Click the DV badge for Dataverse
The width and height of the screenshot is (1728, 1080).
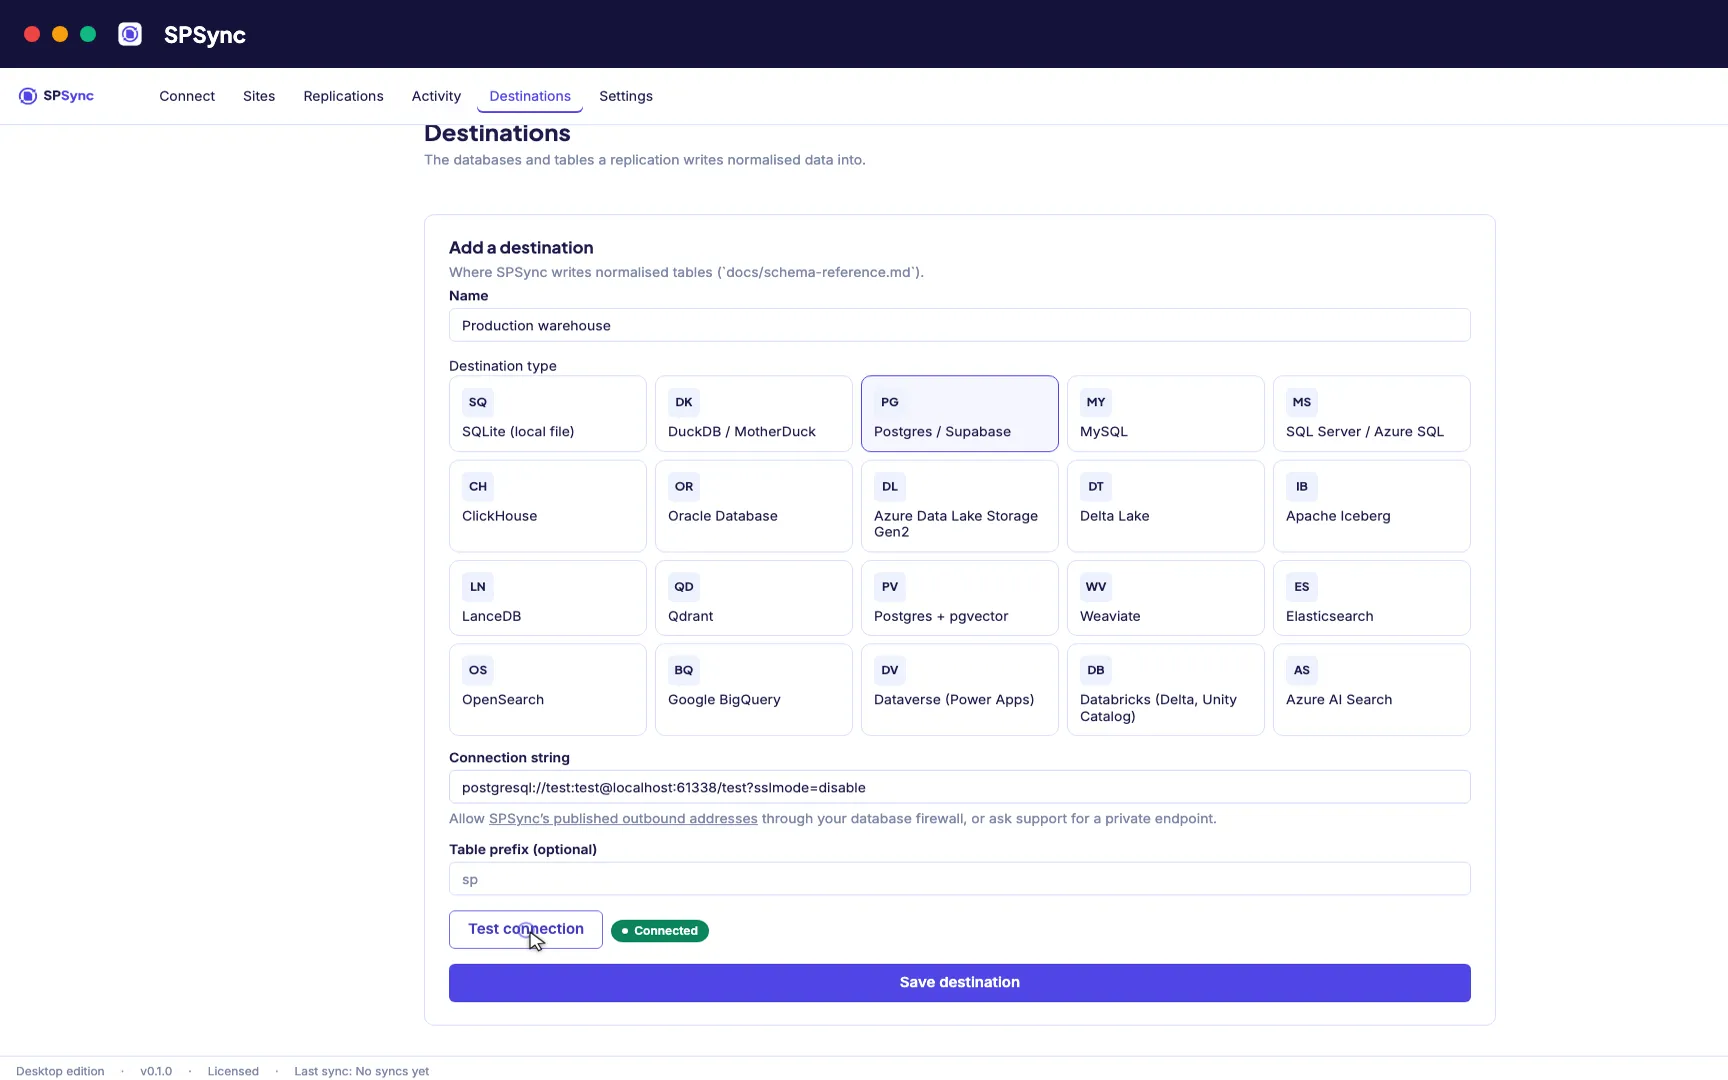[x=890, y=670]
